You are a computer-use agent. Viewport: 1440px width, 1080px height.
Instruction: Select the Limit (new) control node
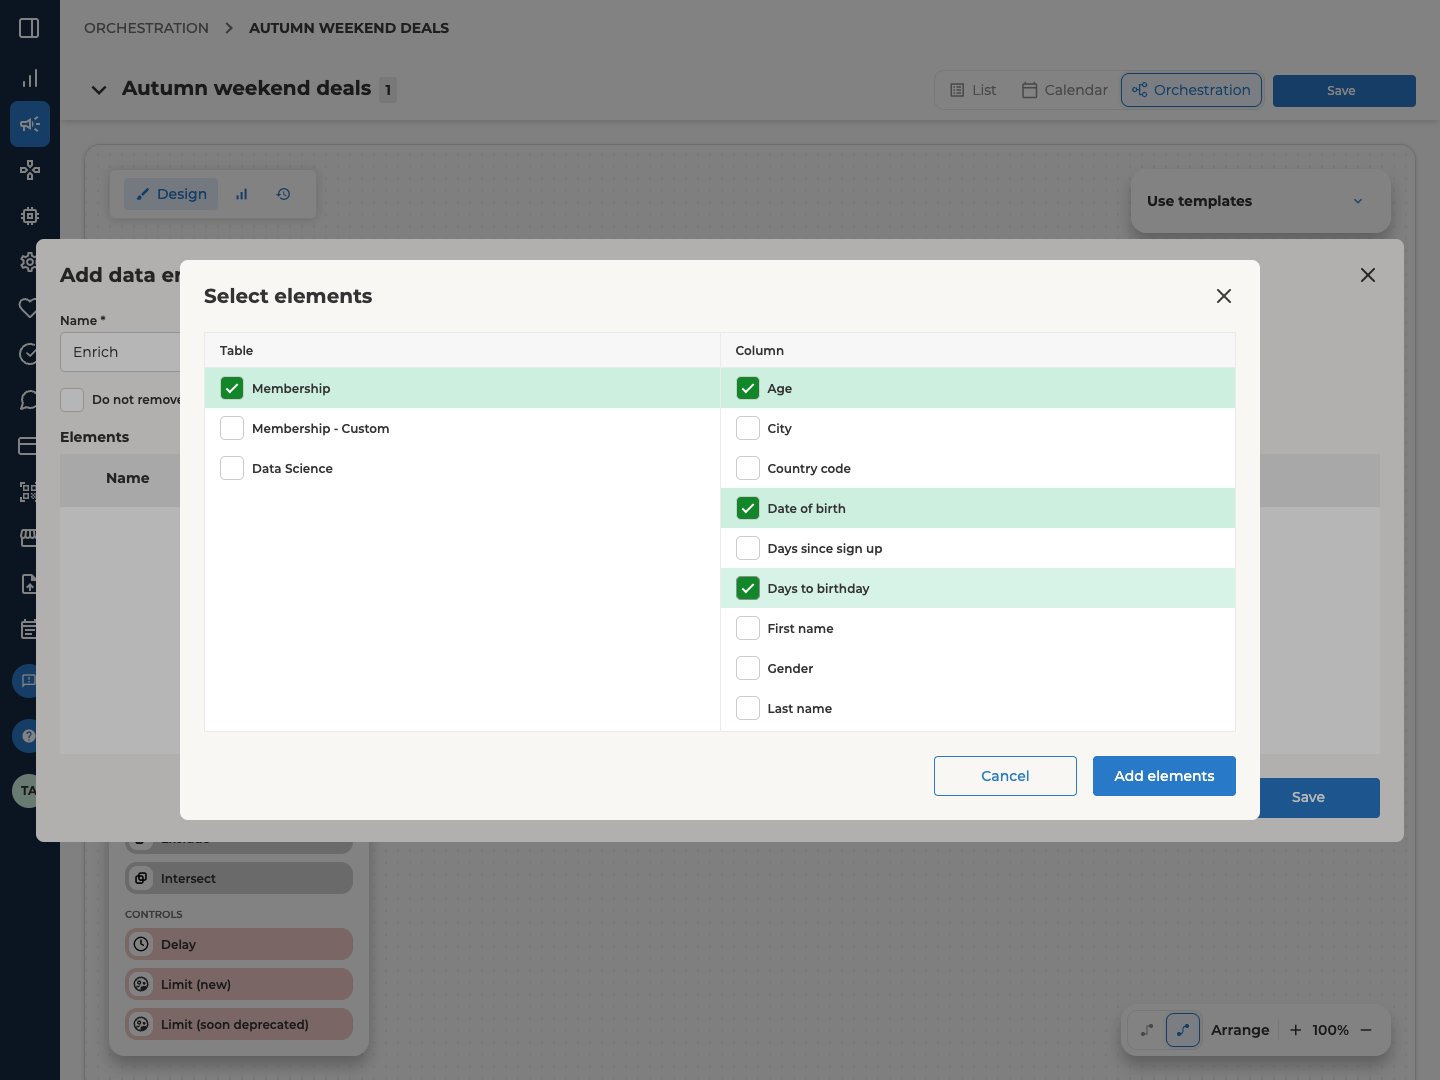pyautogui.click(x=239, y=984)
